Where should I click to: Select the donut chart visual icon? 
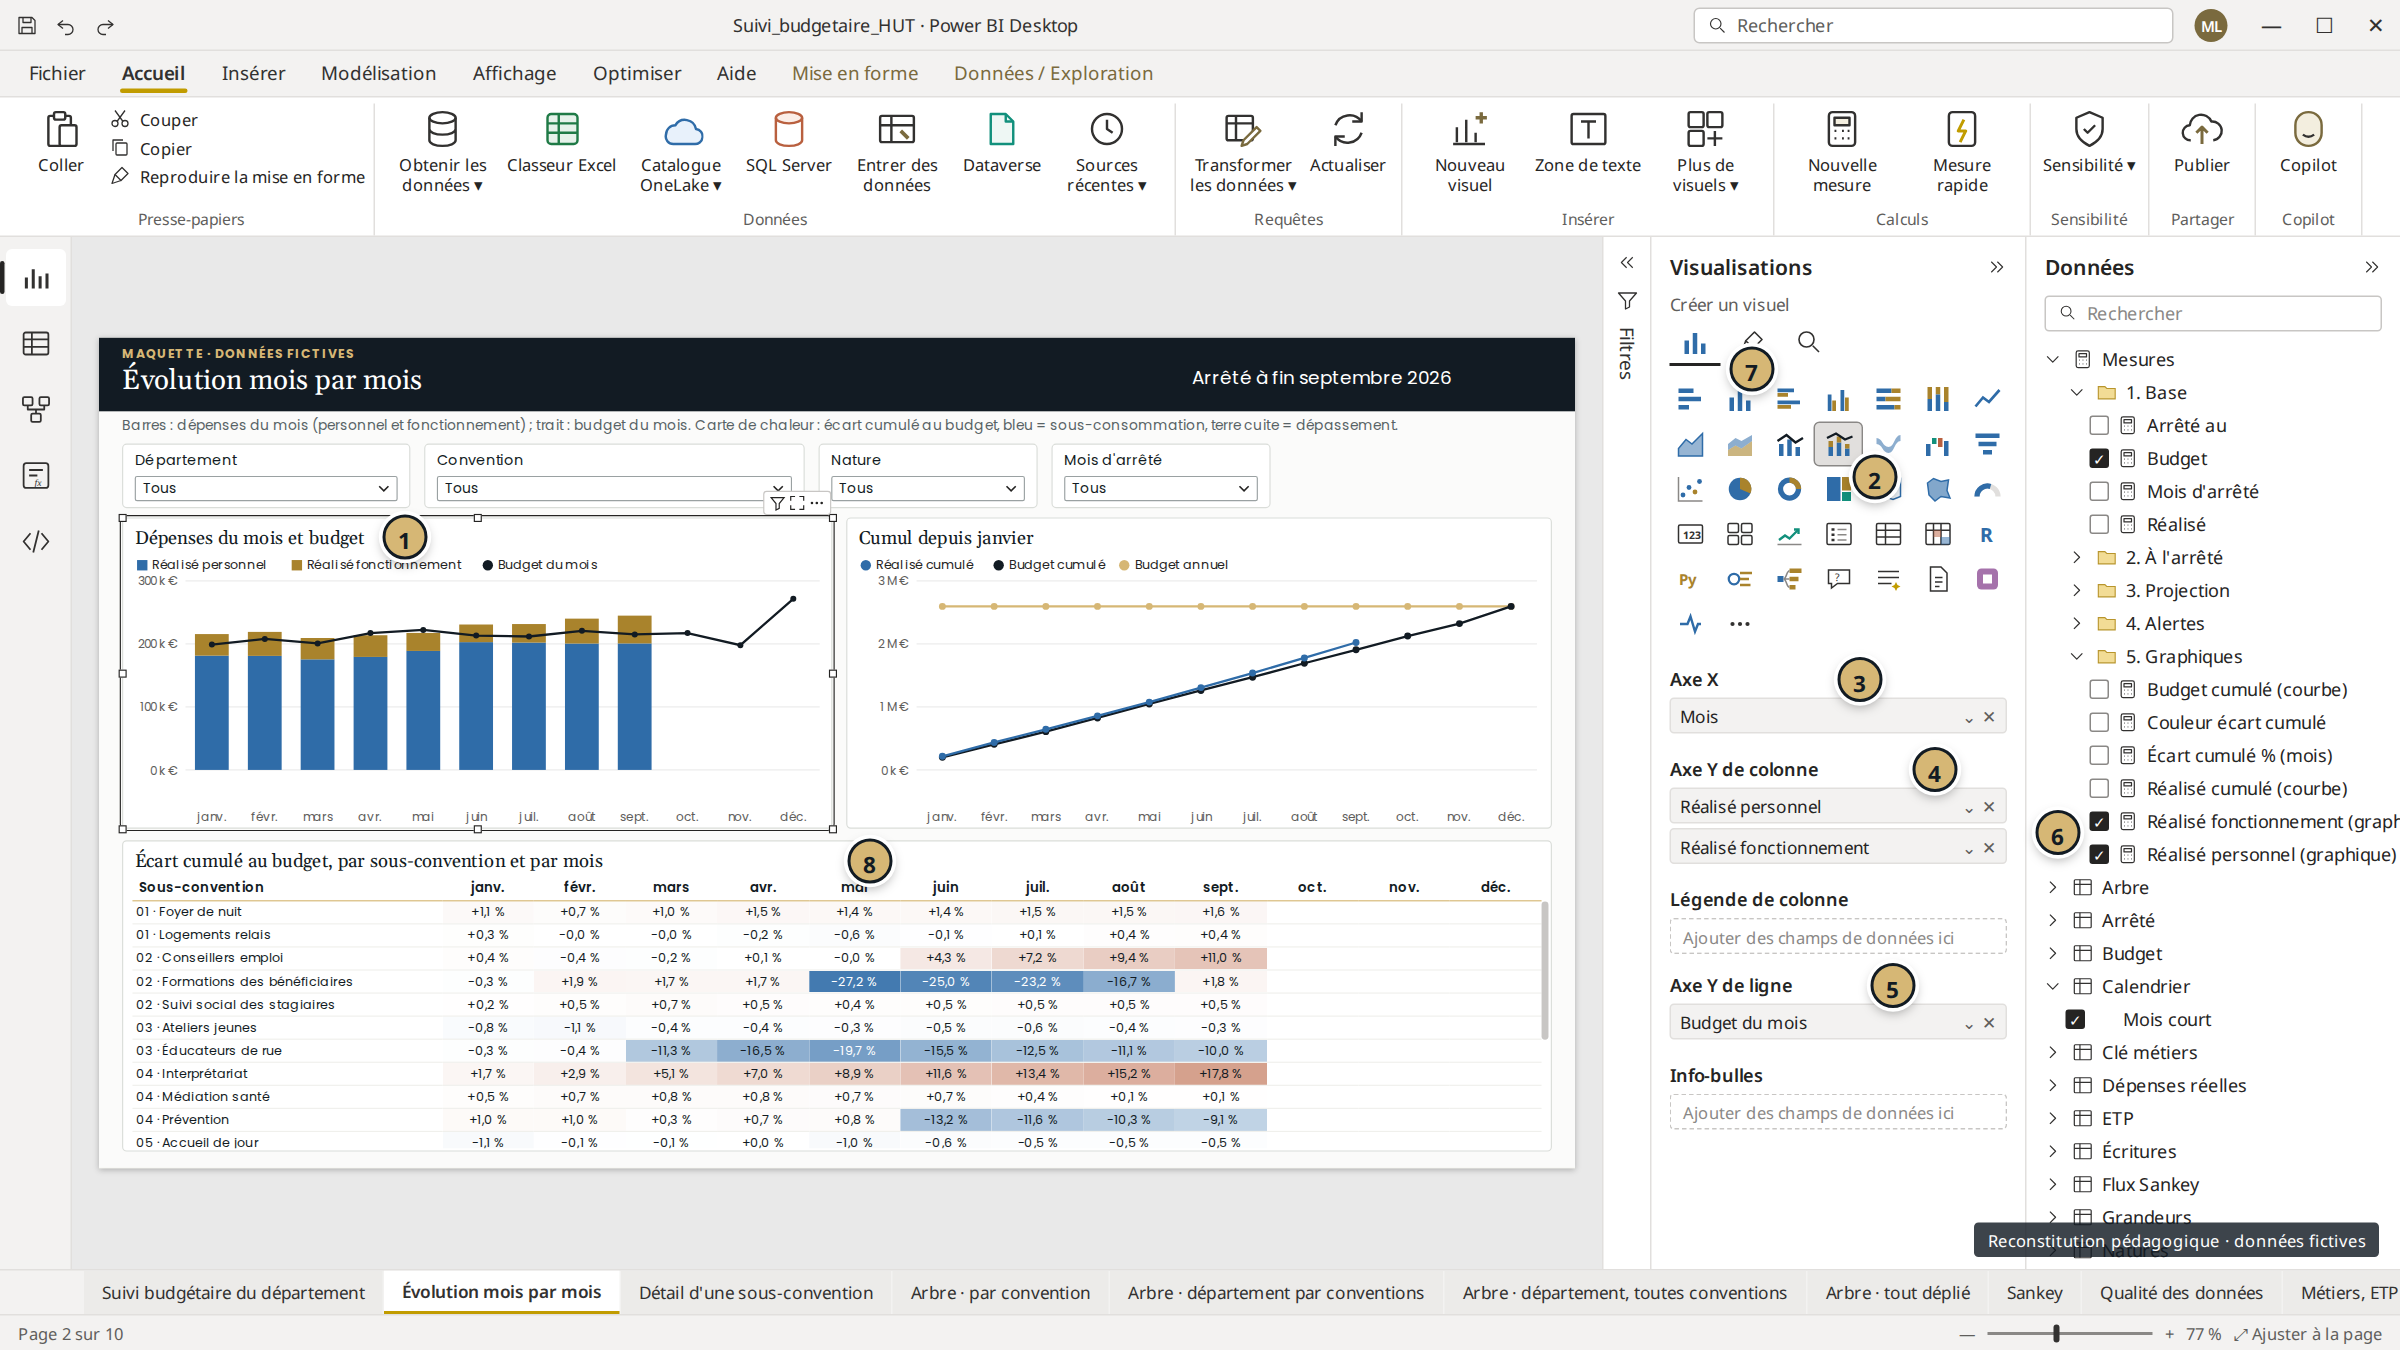pyautogui.click(x=1789, y=489)
